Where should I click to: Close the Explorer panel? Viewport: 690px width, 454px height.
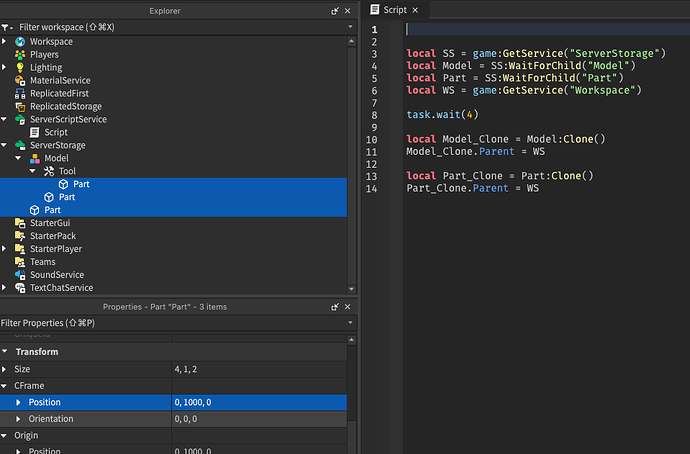pos(348,11)
